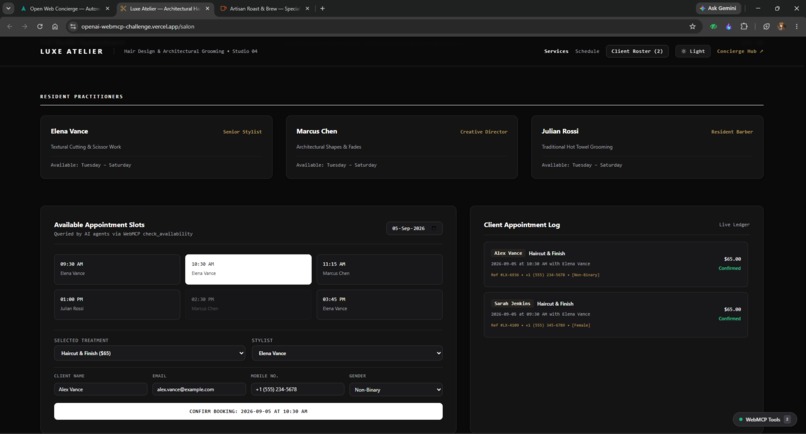806x434 pixels.
Task: Open the tab search dropdown arrow
Action: click(8, 8)
